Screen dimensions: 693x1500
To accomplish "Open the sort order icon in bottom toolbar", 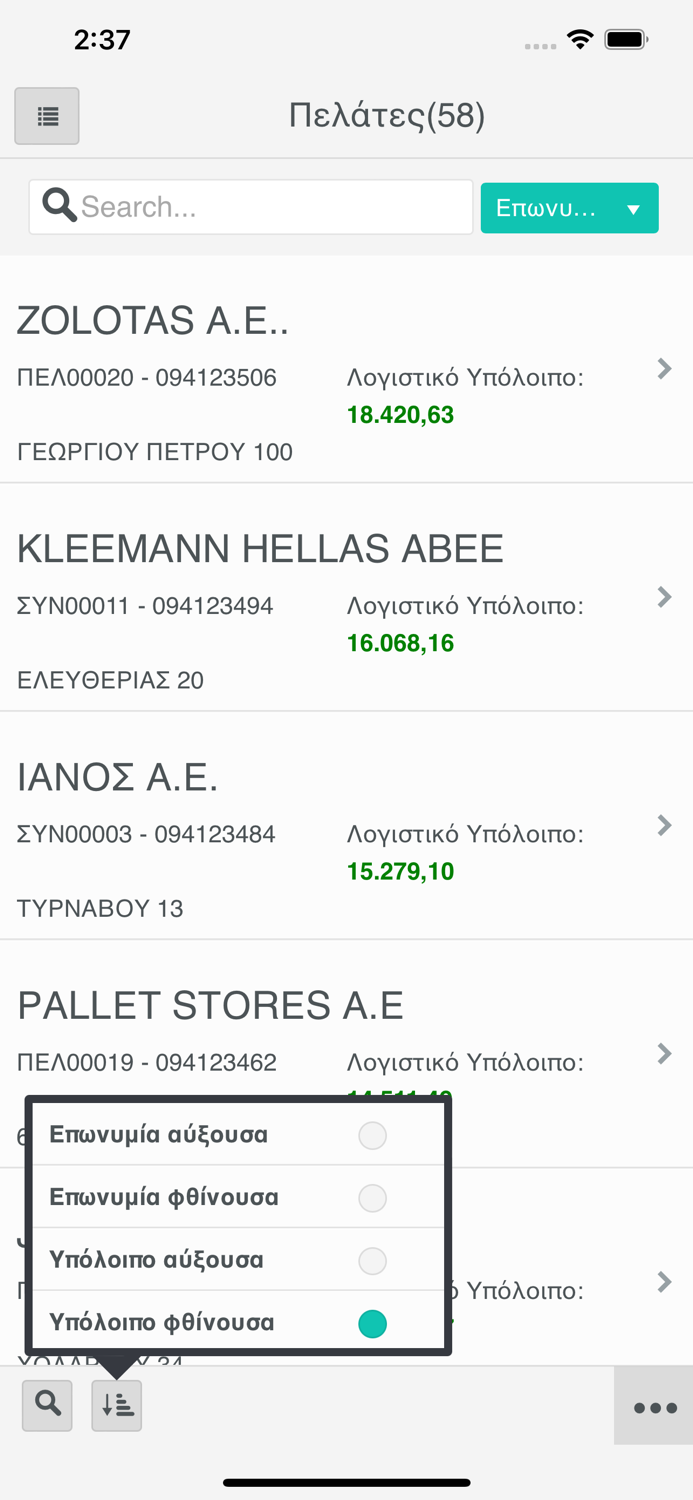I will pyautogui.click(x=115, y=1405).
